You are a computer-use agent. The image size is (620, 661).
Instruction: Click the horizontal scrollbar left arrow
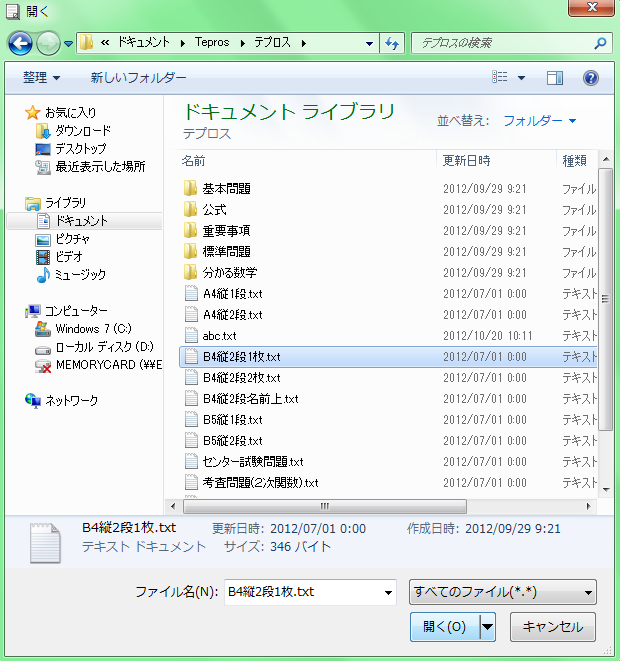pos(173,506)
